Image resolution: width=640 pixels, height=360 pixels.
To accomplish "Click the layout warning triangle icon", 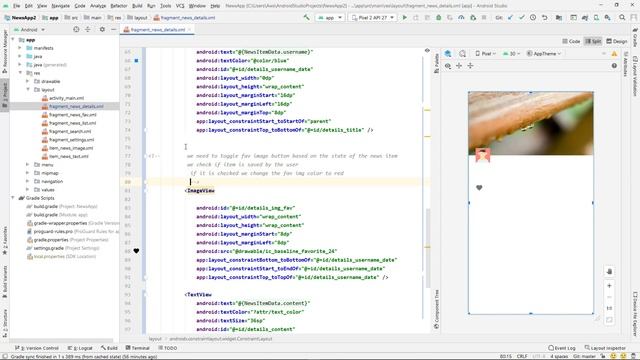I will pos(614,53).
